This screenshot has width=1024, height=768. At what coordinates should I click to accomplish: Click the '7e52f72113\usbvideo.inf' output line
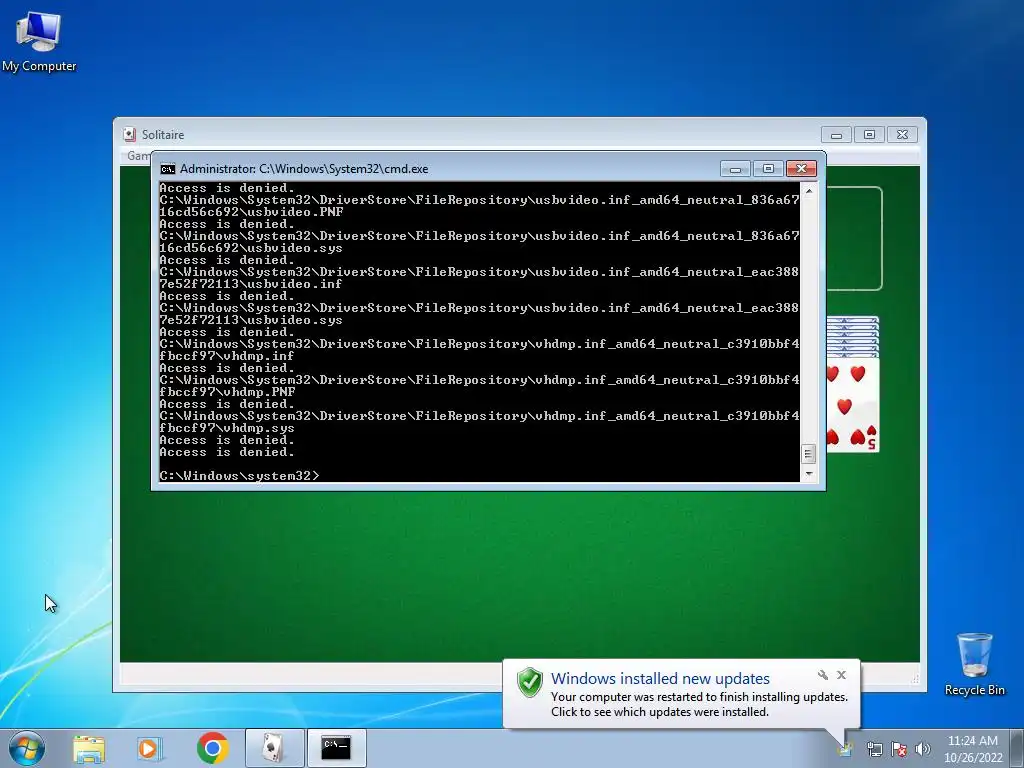coord(251,284)
